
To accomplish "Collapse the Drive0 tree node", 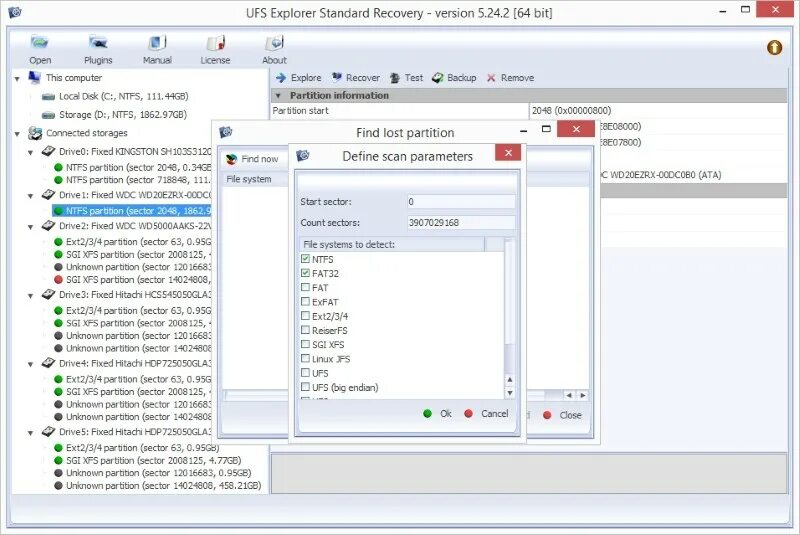I will [x=31, y=152].
